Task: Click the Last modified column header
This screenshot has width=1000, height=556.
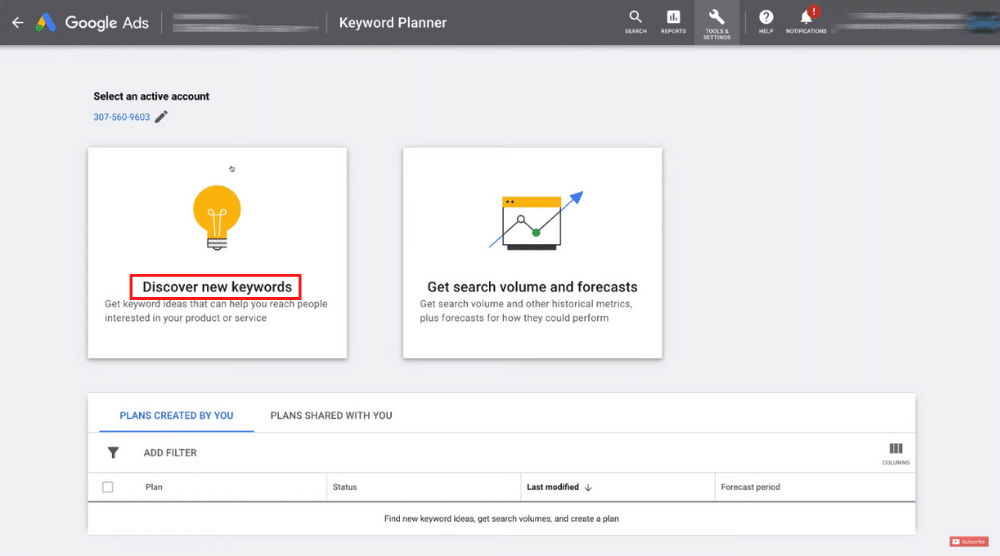Action: click(x=552, y=487)
